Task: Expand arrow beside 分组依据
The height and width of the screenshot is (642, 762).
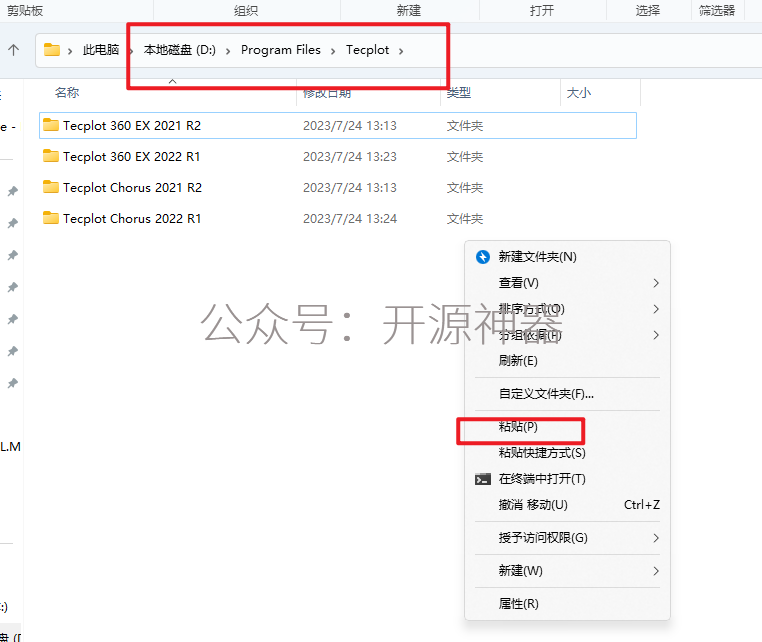Action: (656, 335)
